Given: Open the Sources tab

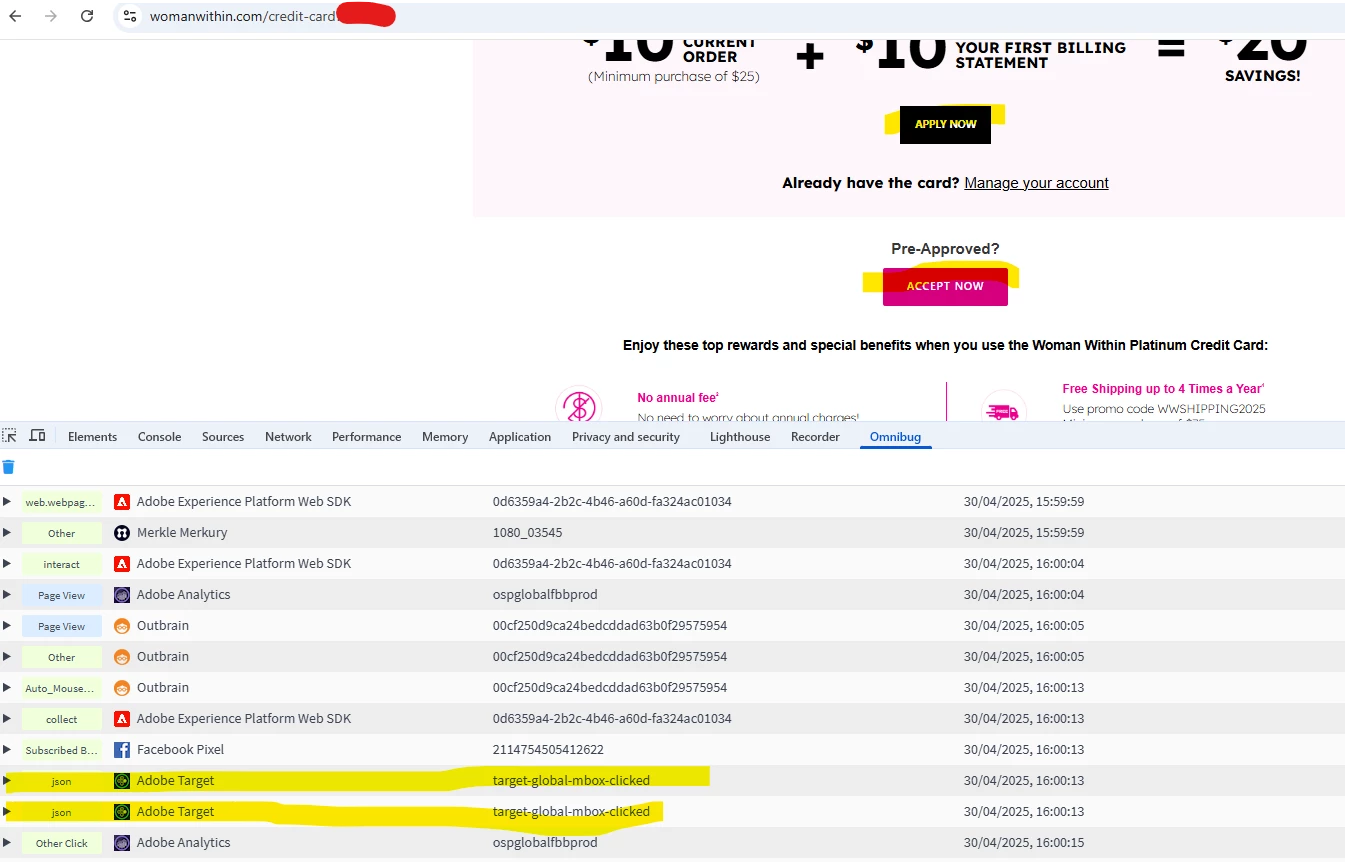Looking at the screenshot, I should (x=223, y=437).
